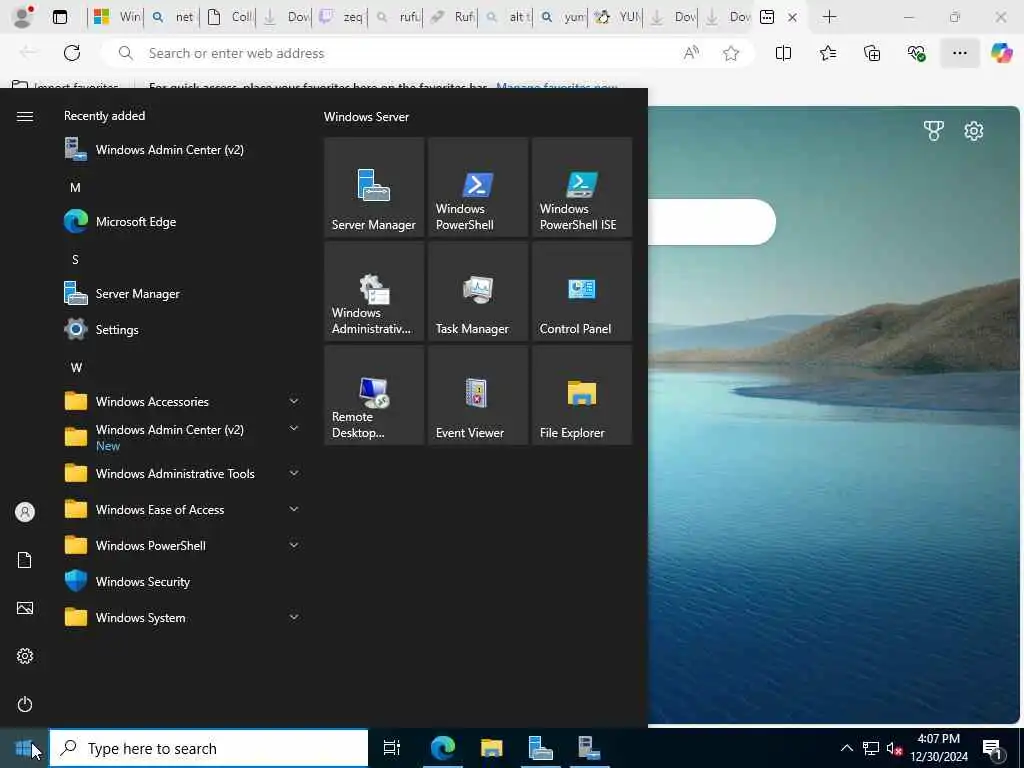Open Windows Administrative Tools tile
Screen dimensions: 1024x768
tap(374, 291)
